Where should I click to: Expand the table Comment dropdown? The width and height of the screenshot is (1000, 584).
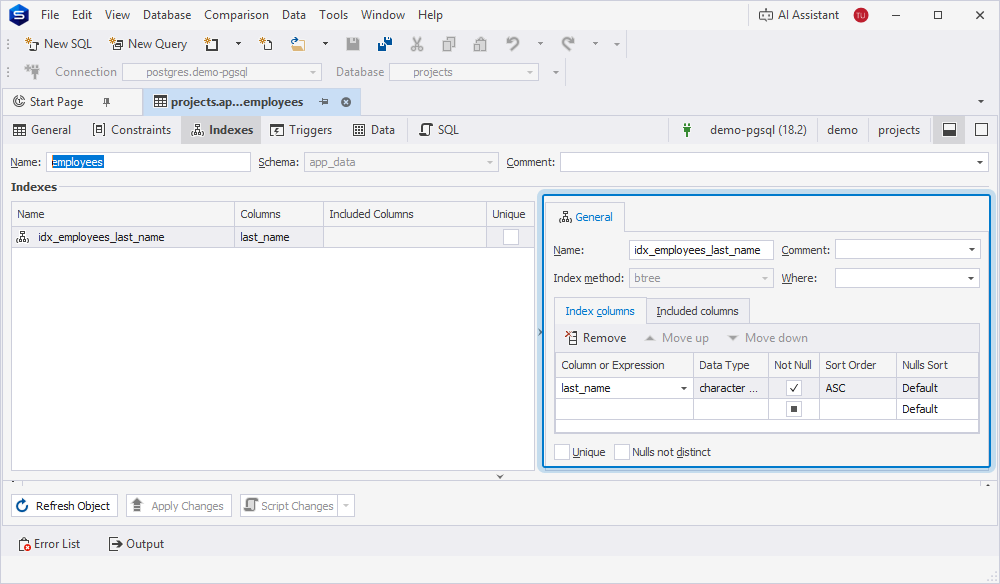pos(980,163)
